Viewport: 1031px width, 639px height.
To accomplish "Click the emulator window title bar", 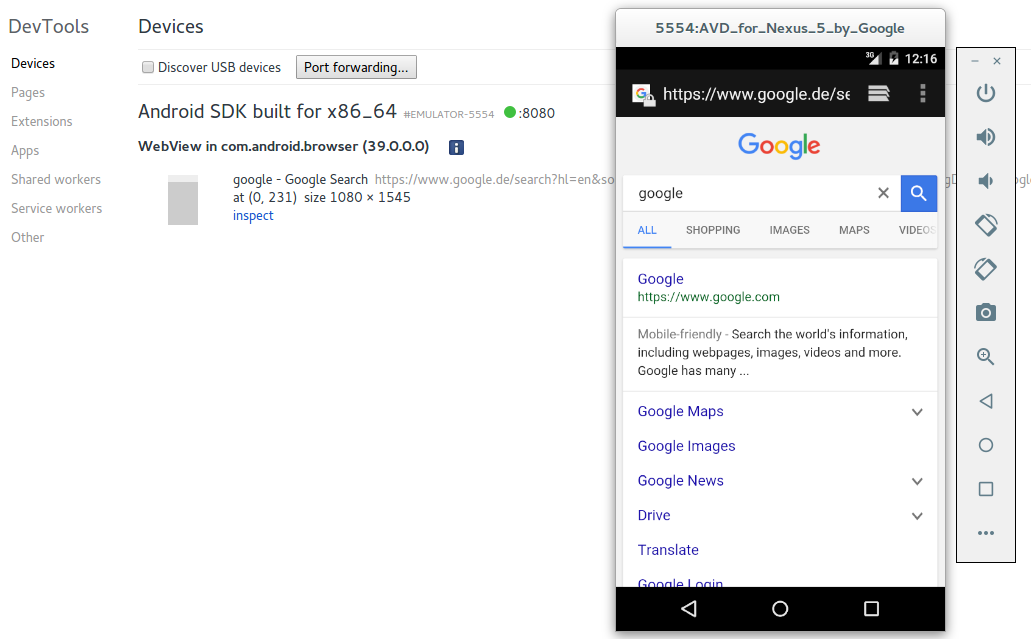I will point(780,28).
